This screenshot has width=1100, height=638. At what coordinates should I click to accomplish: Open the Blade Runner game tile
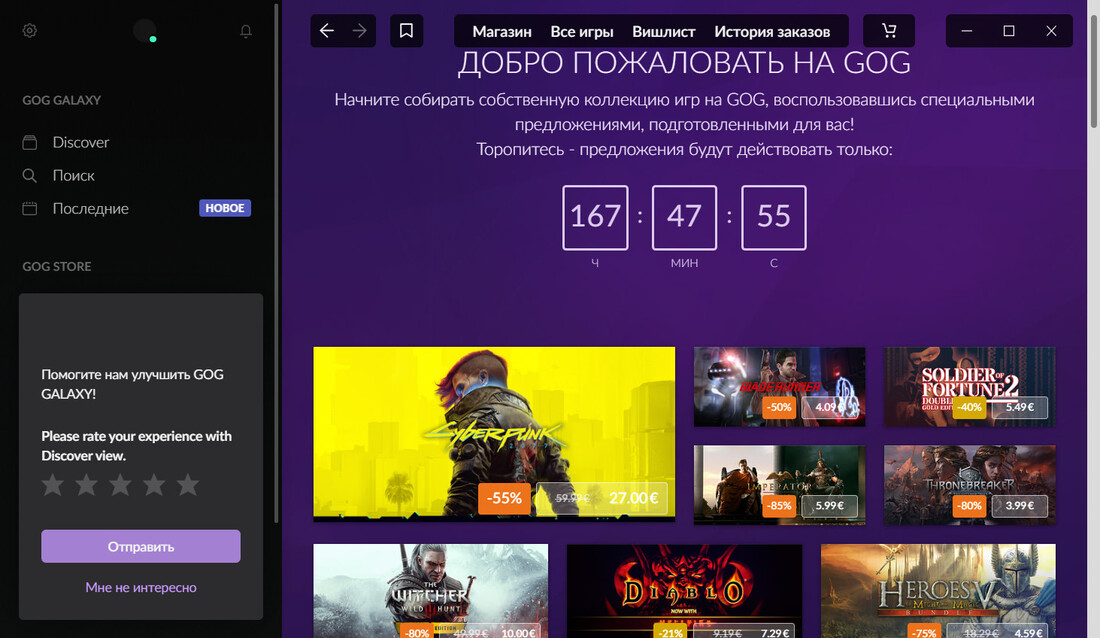[x=779, y=387]
